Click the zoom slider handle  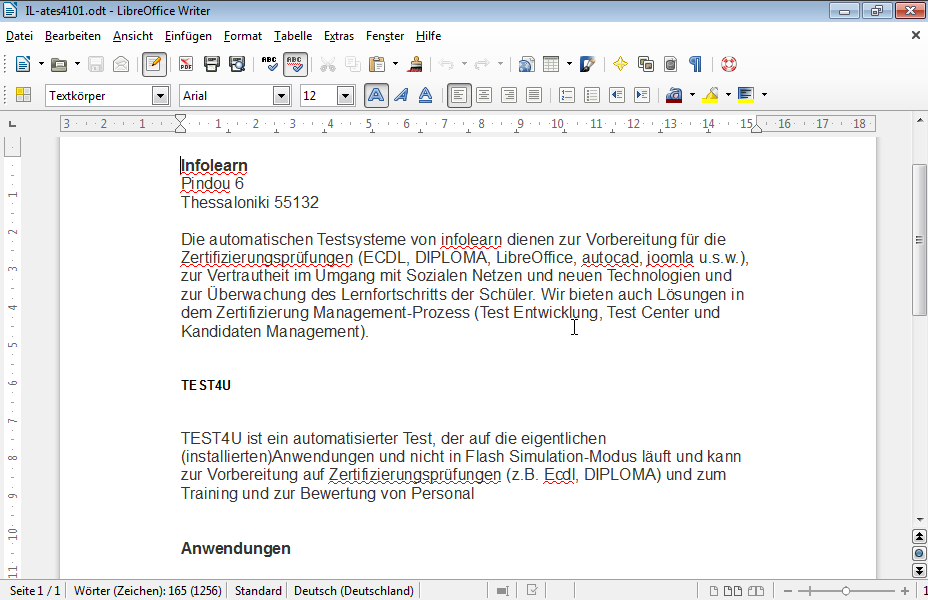tap(846, 591)
